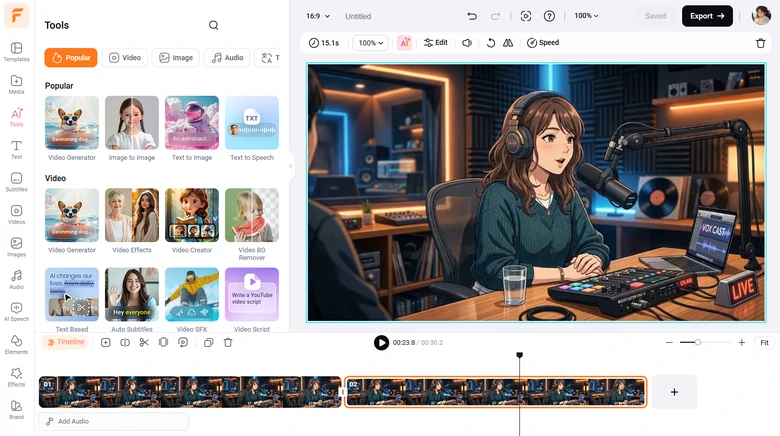Viewport: 780px width, 436px height.
Task: Toggle the Timeline view button
Action: pyautogui.click(x=65, y=342)
